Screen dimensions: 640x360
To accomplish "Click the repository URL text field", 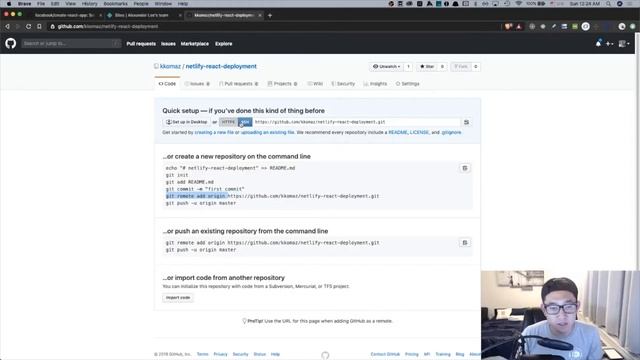I will pos(357,122).
